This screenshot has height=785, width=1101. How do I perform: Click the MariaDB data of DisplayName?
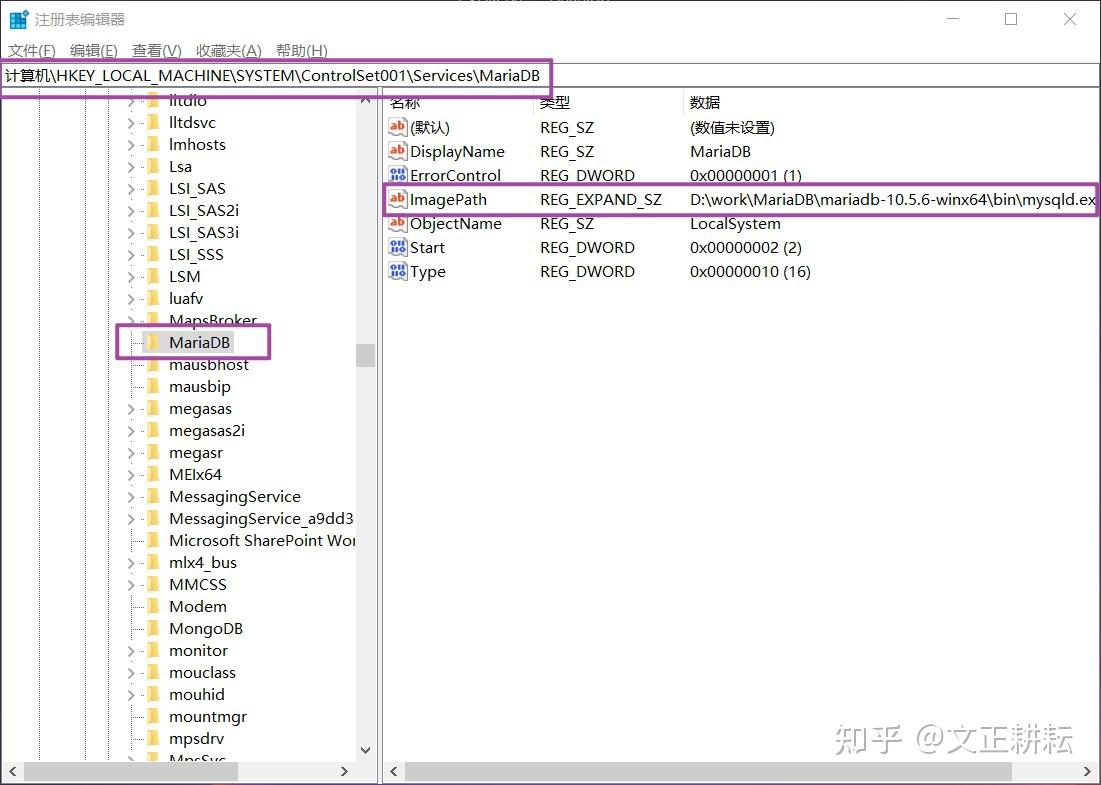[x=720, y=151]
